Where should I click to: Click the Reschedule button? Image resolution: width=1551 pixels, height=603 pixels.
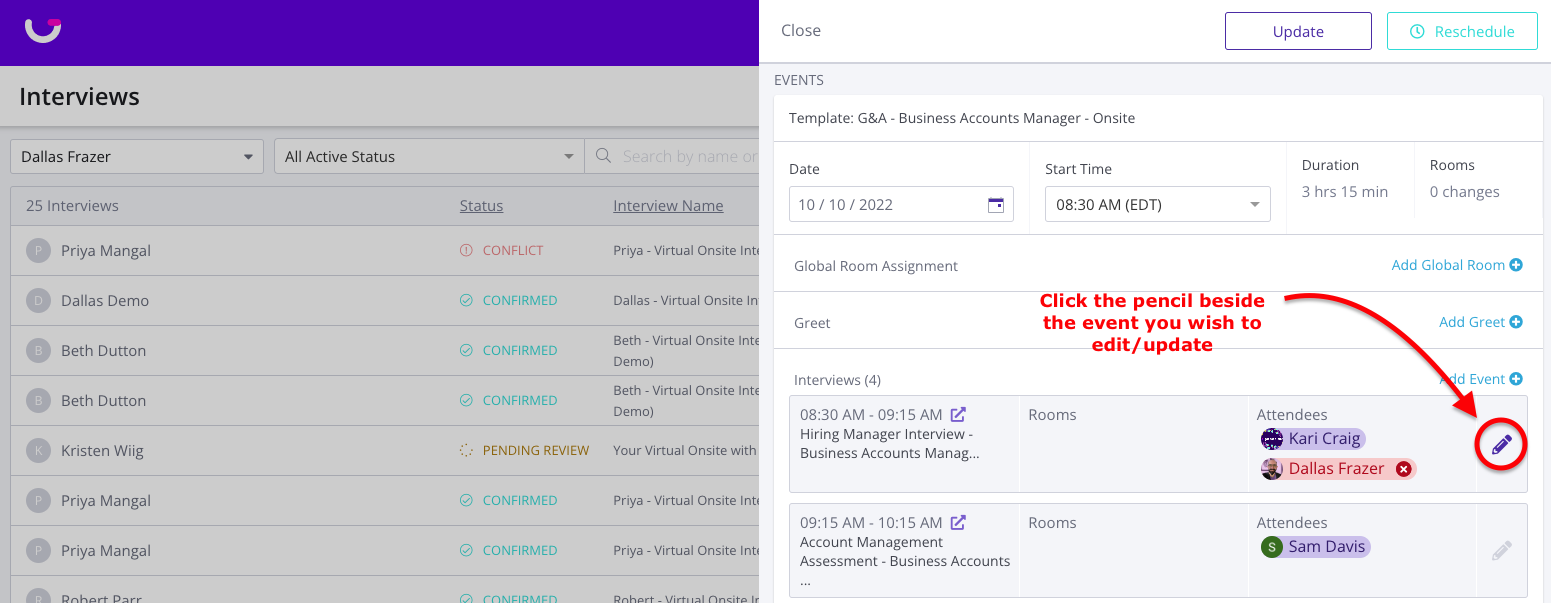pos(1462,31)
